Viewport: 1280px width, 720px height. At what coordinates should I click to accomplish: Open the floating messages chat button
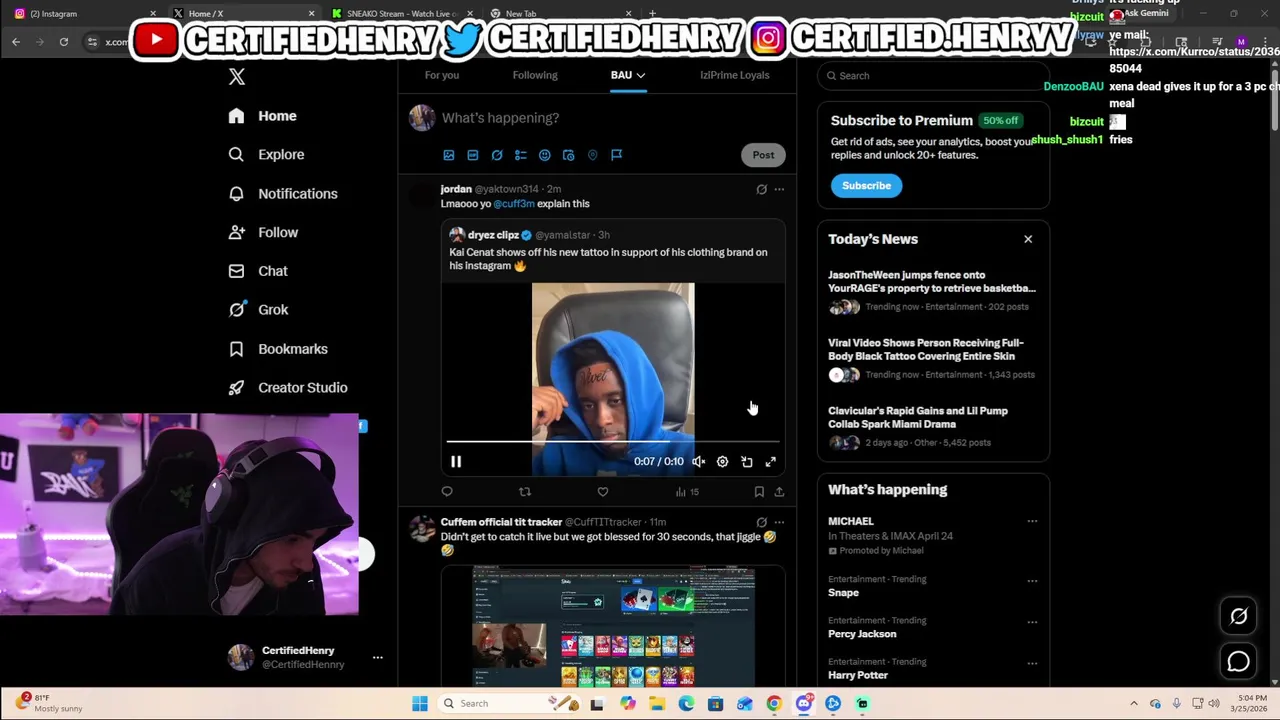click(1239, 661)
